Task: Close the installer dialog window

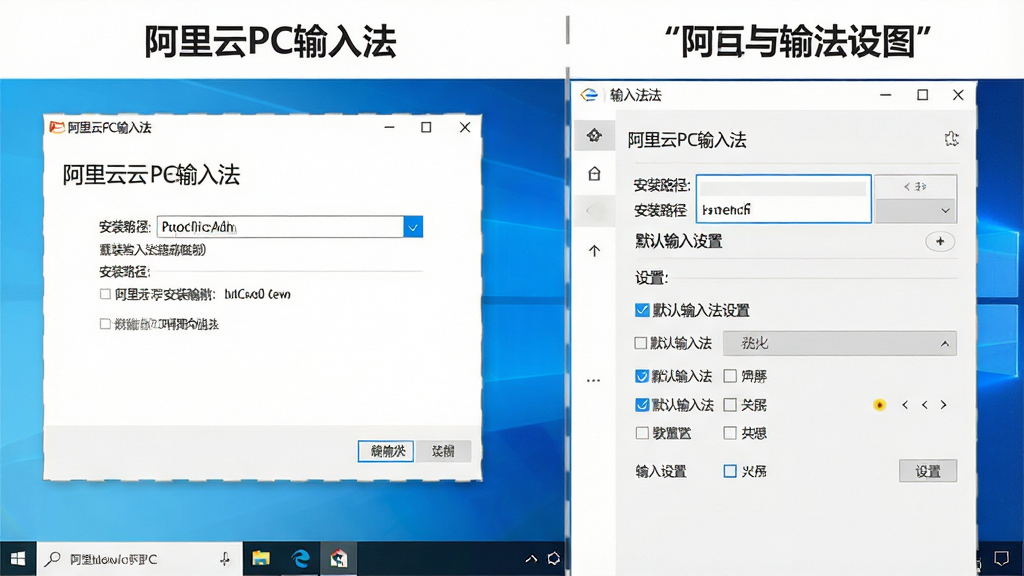Action: [465, 127]
